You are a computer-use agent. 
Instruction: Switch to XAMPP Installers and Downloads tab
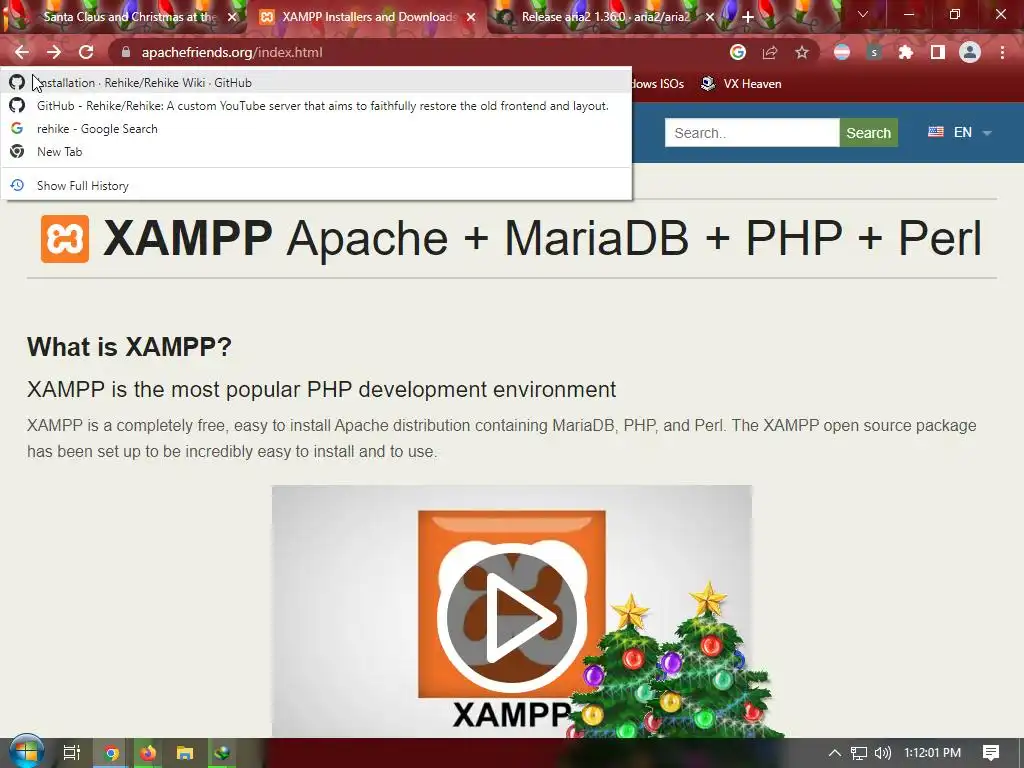368,17
